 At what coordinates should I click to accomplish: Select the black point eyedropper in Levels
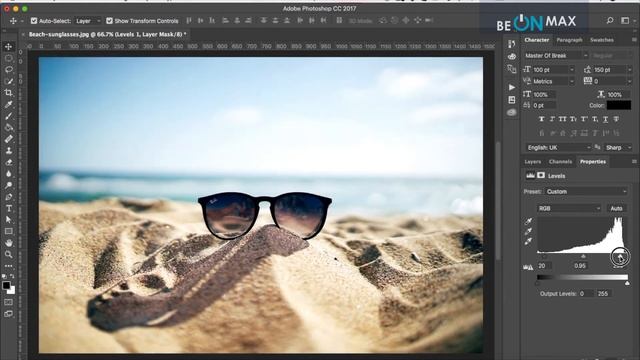[529, 221]
